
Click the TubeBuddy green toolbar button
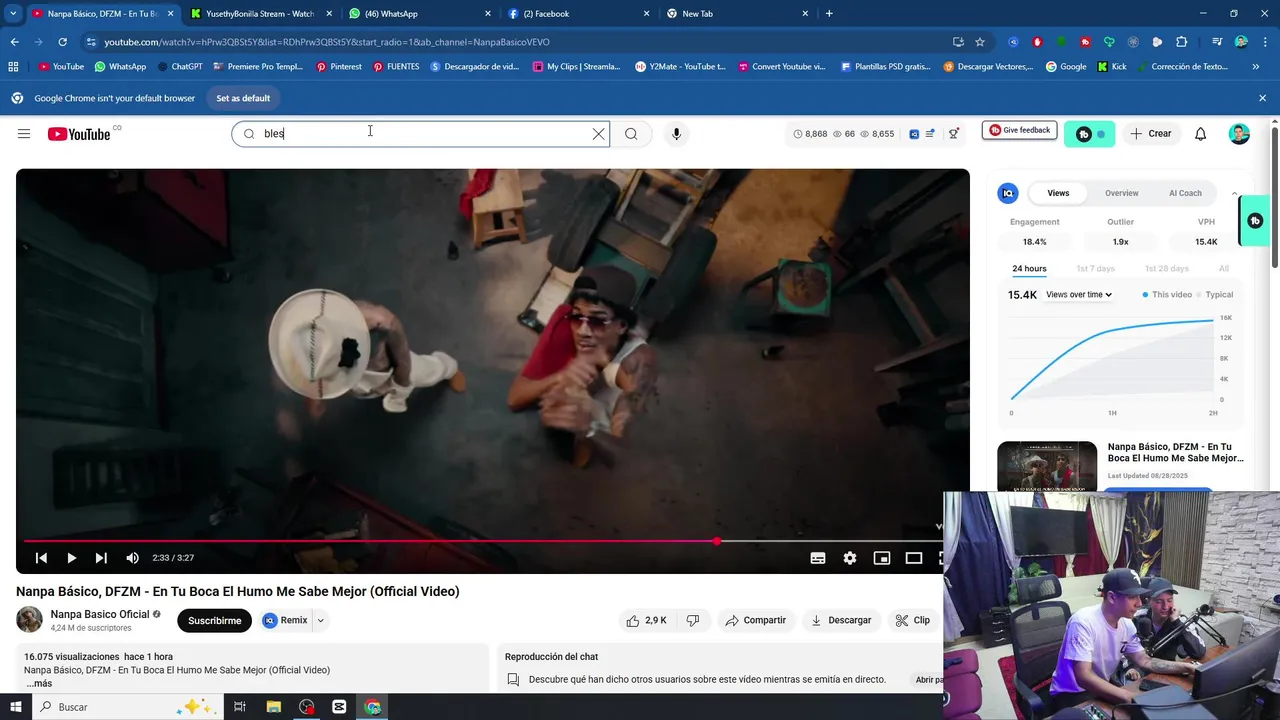[1089, 134]
